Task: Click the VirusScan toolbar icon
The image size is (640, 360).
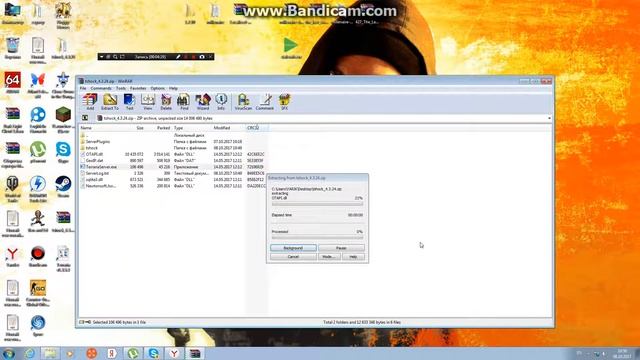Action: pyautogui.click(x=243, y=102)
